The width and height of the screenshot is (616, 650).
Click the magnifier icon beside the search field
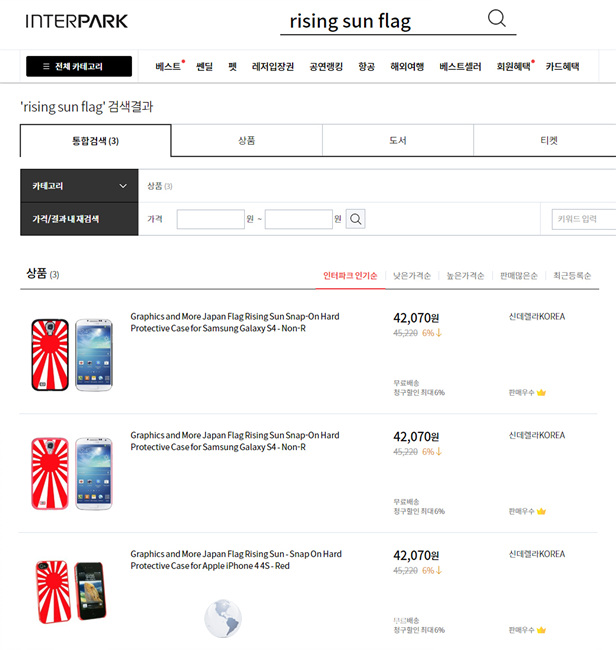coord(496,18)
